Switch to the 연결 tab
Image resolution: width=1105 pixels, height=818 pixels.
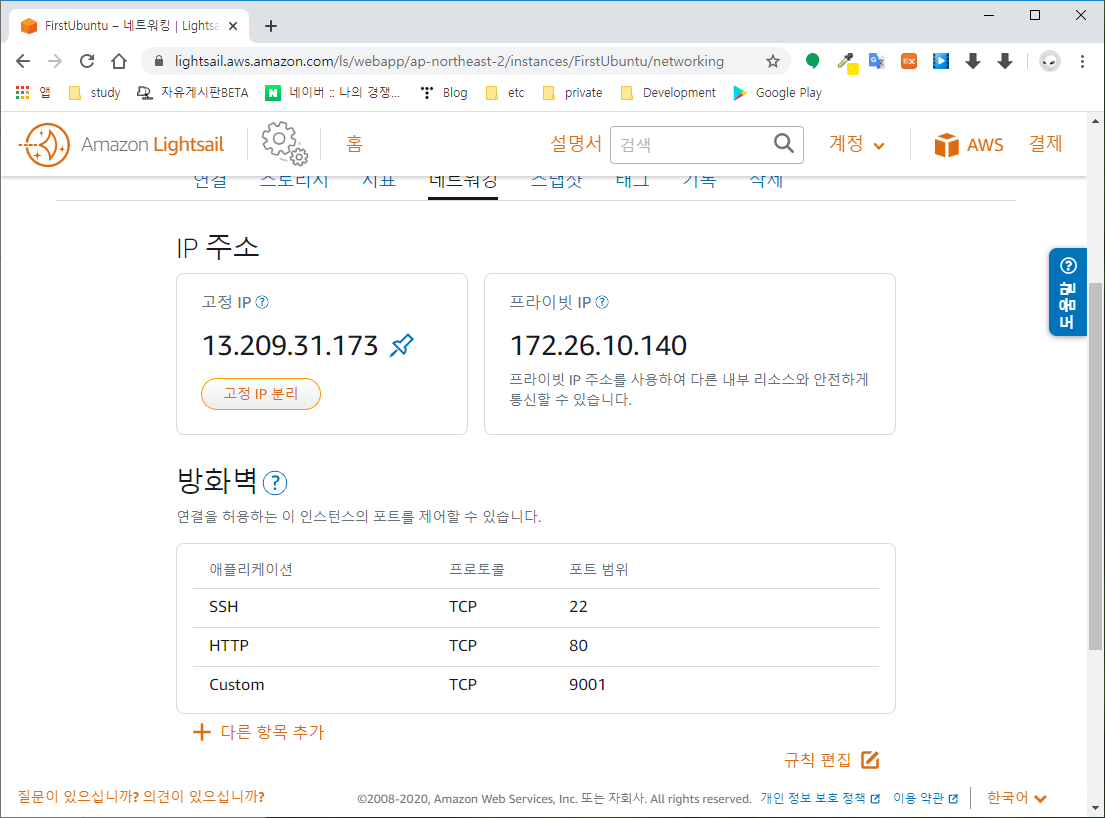[x=210, y=180]
